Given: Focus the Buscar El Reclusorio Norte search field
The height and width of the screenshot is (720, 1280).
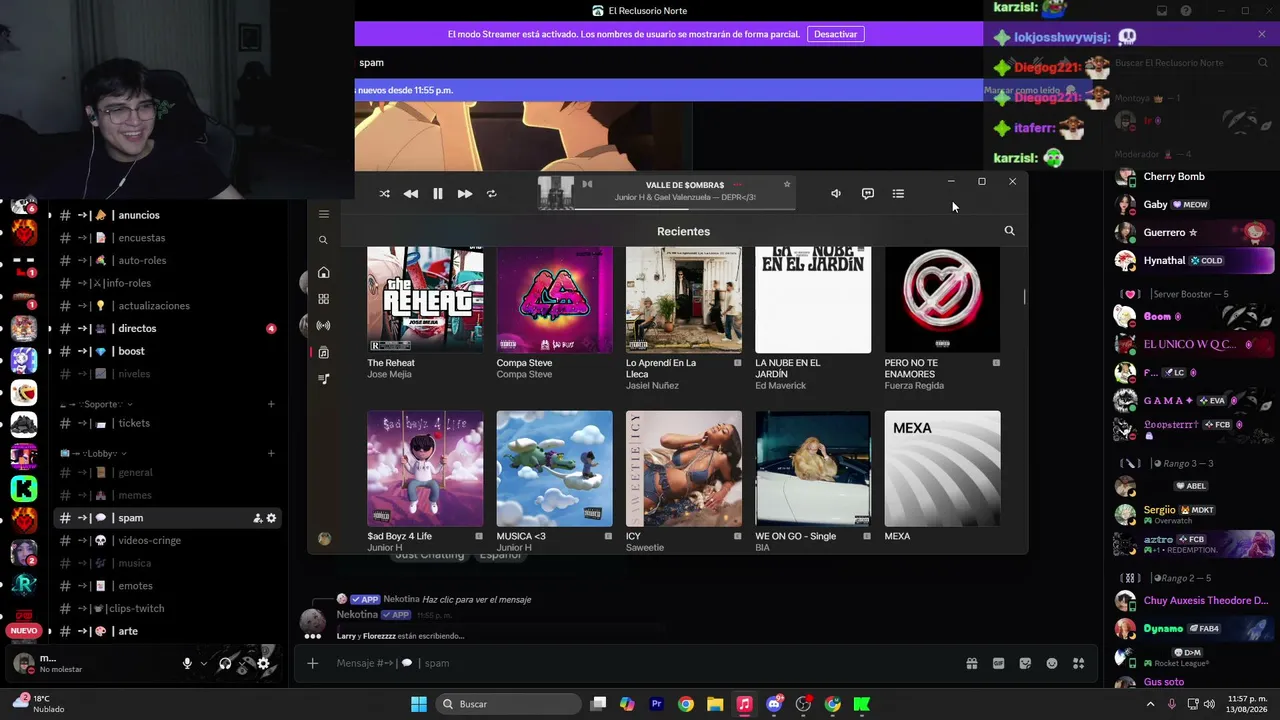Looking at the screenshot, I should tap(1189, 63).
